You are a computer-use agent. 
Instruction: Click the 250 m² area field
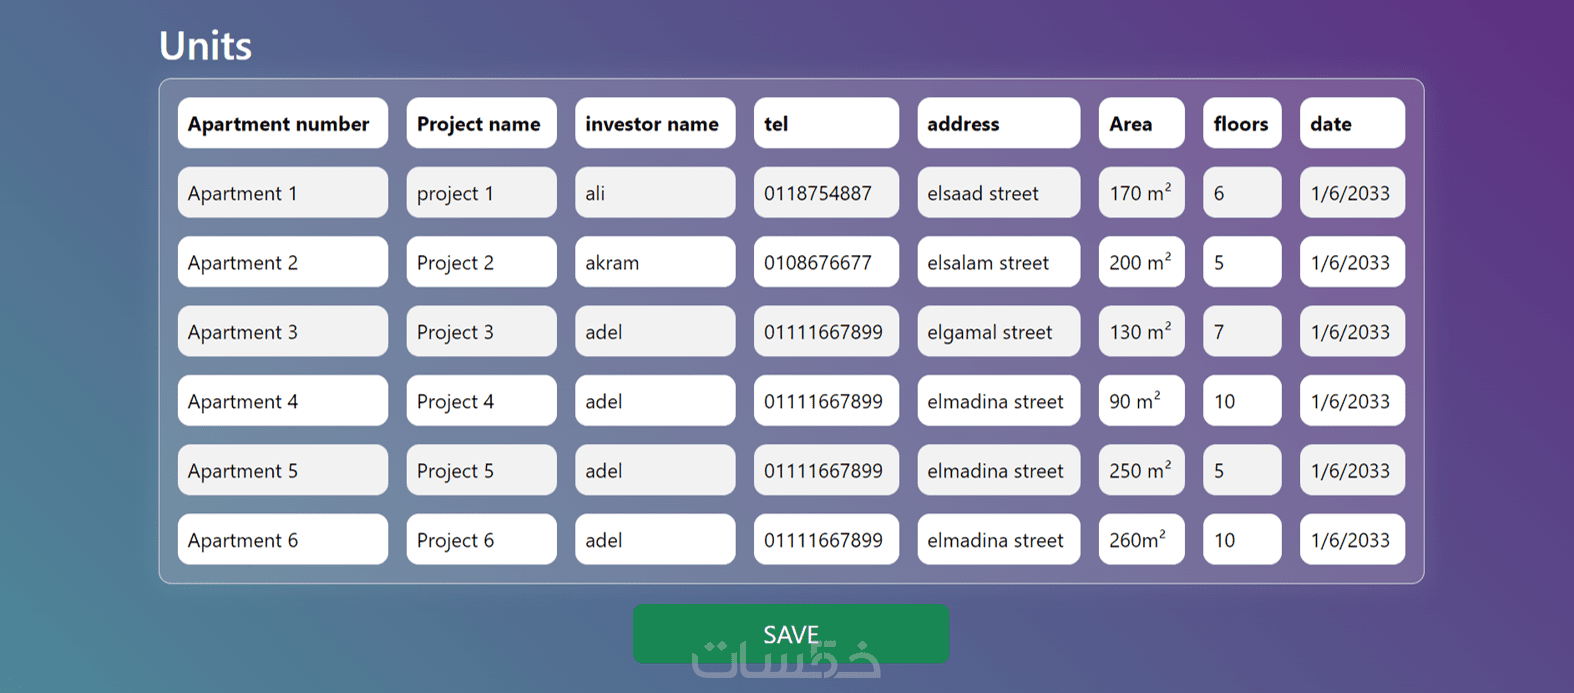pos(1141,470)
